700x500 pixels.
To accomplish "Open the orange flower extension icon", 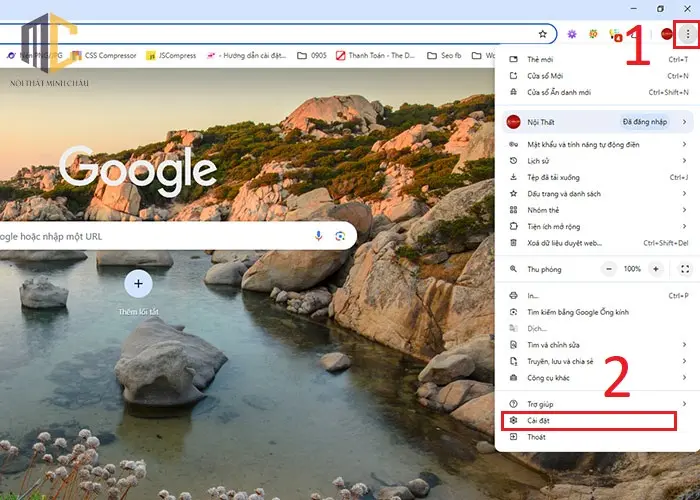I will tap(593, 34).
